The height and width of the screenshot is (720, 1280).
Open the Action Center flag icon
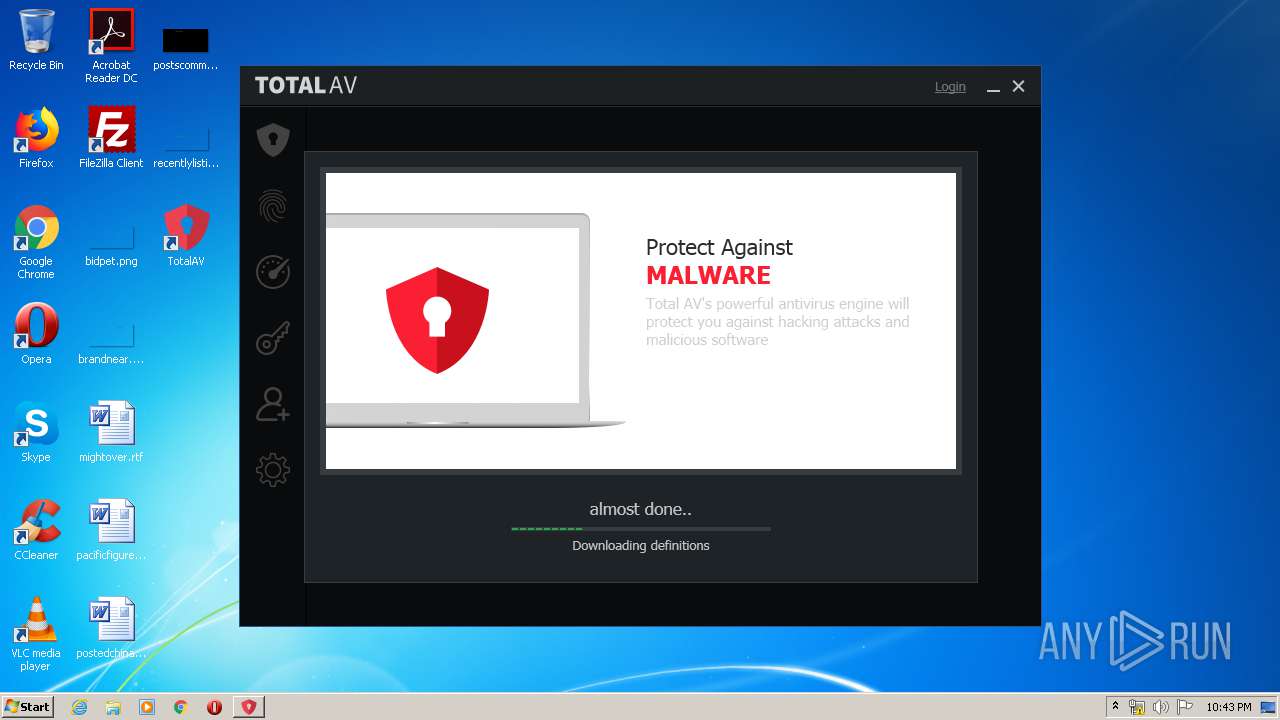point(1184,707)
